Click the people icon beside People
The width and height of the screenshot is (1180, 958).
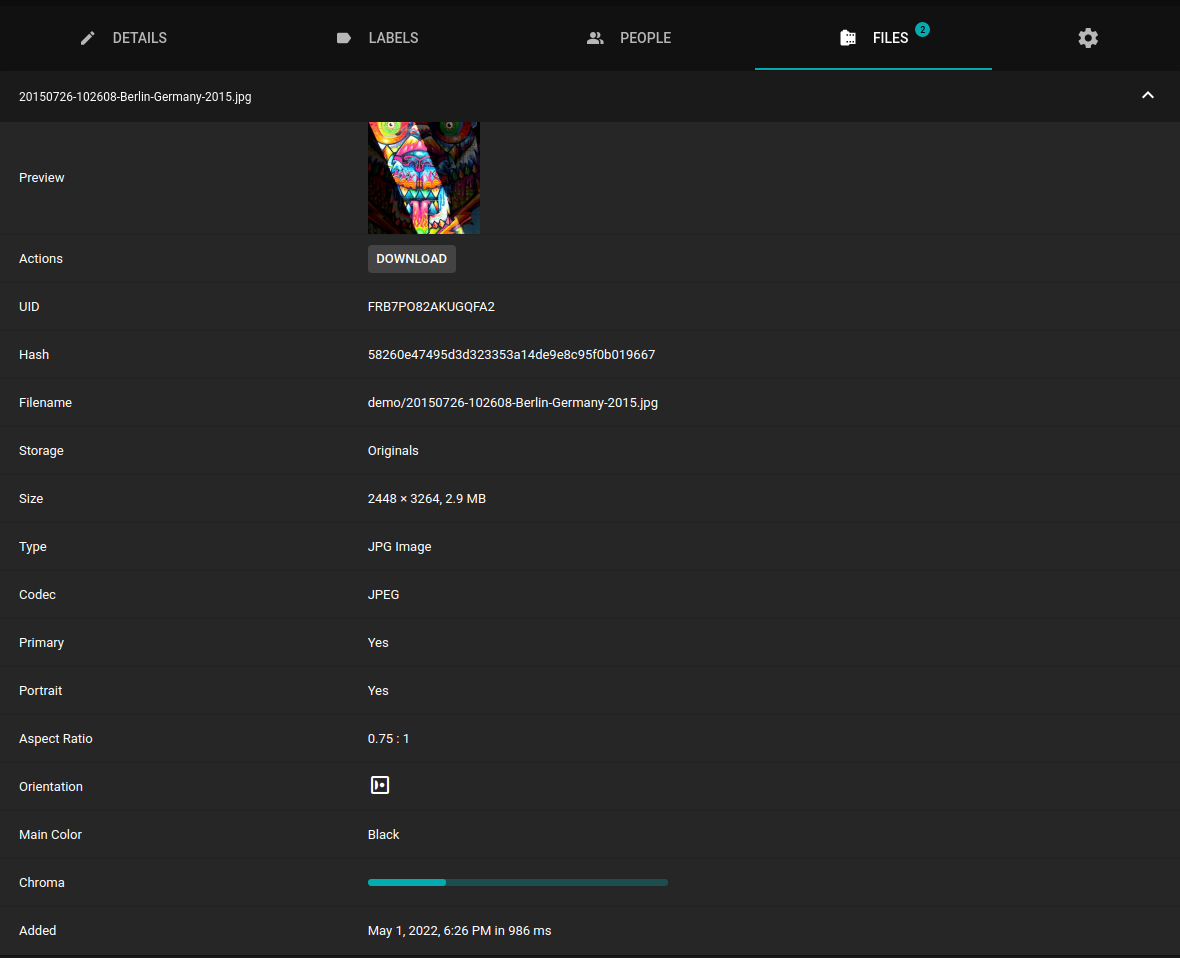click(595, 38)
